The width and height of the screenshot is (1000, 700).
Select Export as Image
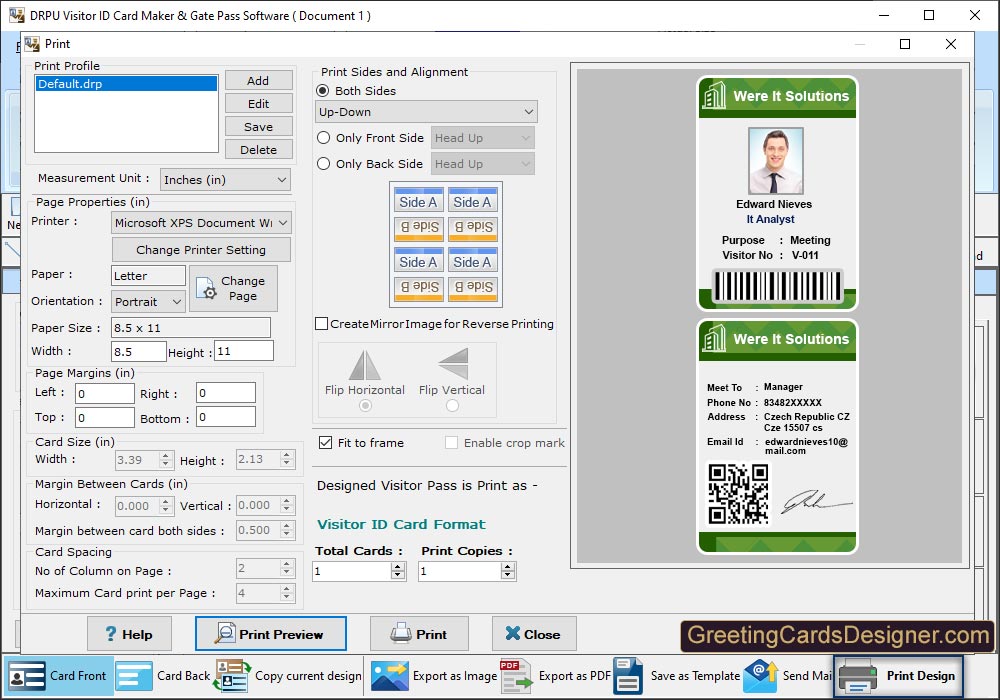click(x=434, y=676)
